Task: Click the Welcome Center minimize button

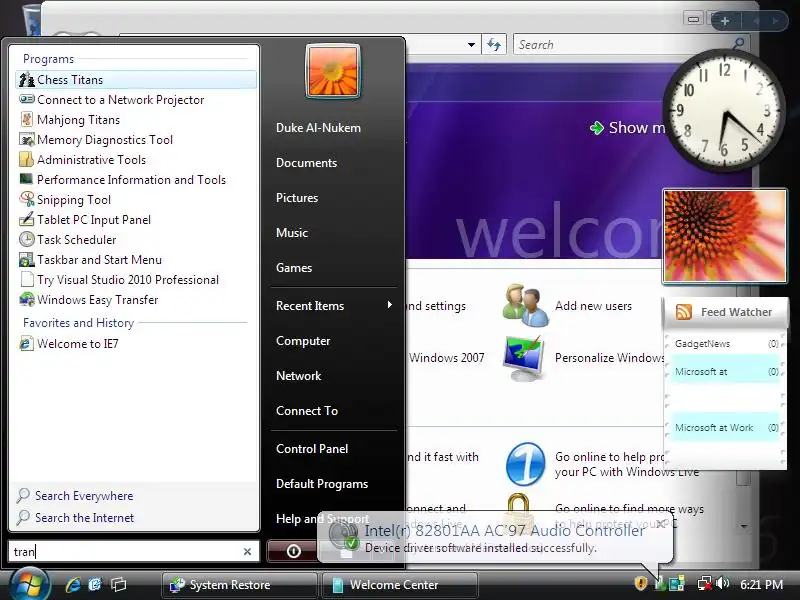Action: 693,19
